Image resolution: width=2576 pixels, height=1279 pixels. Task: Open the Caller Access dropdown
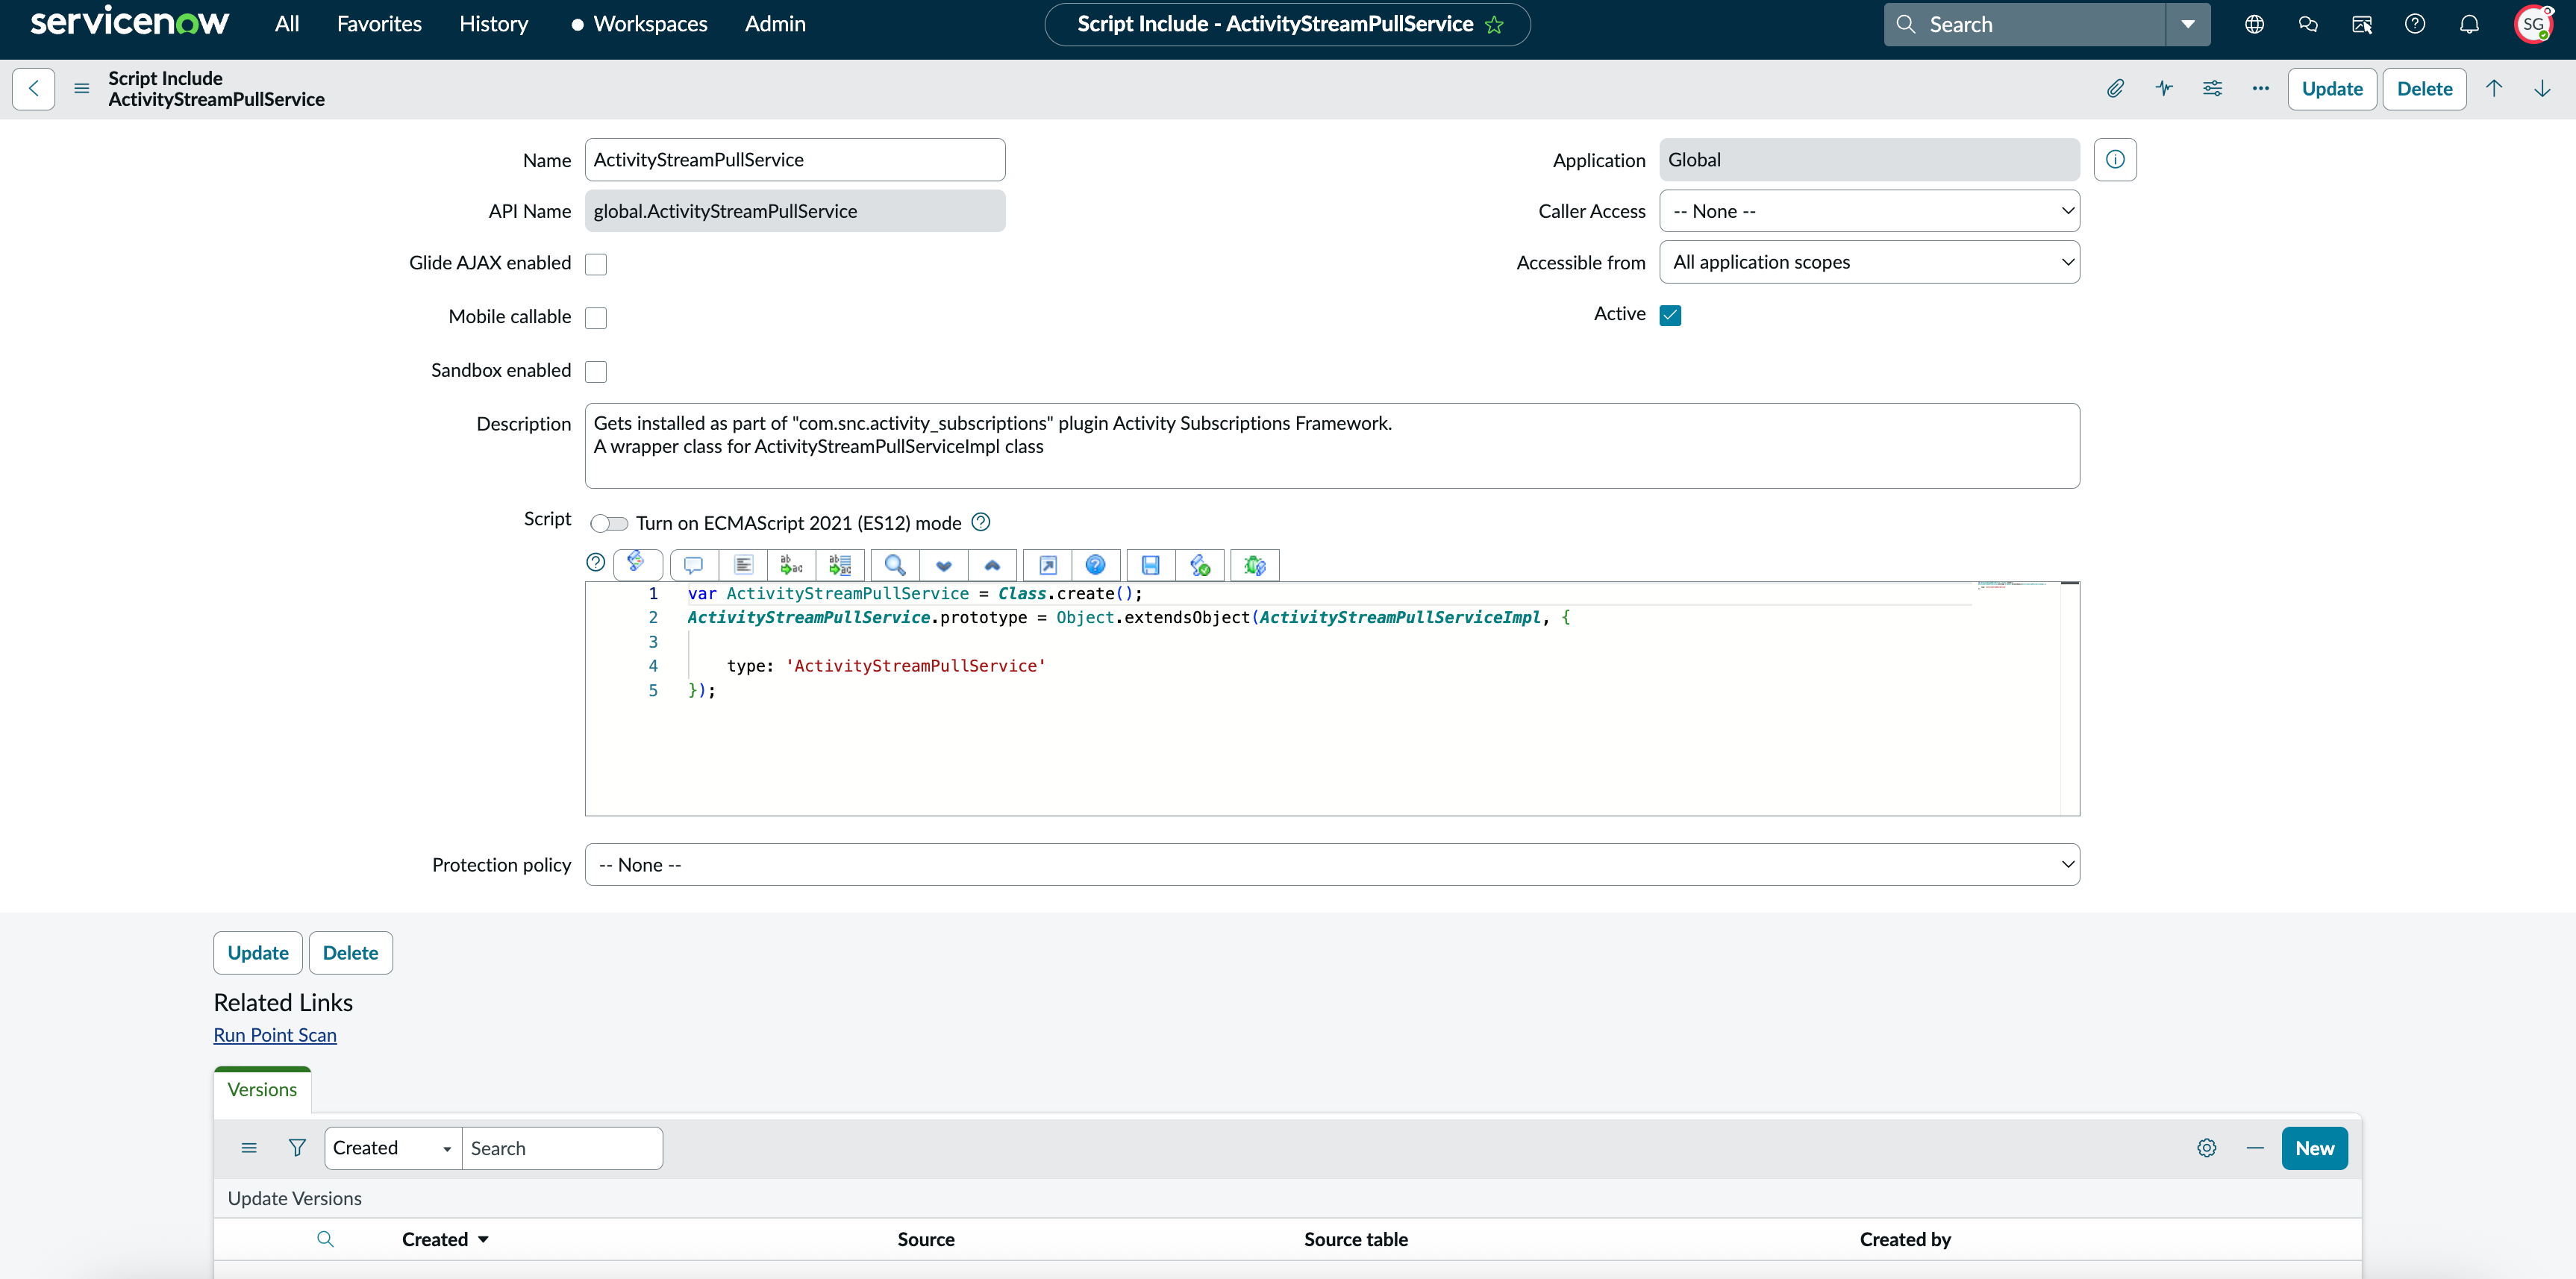1869,211
